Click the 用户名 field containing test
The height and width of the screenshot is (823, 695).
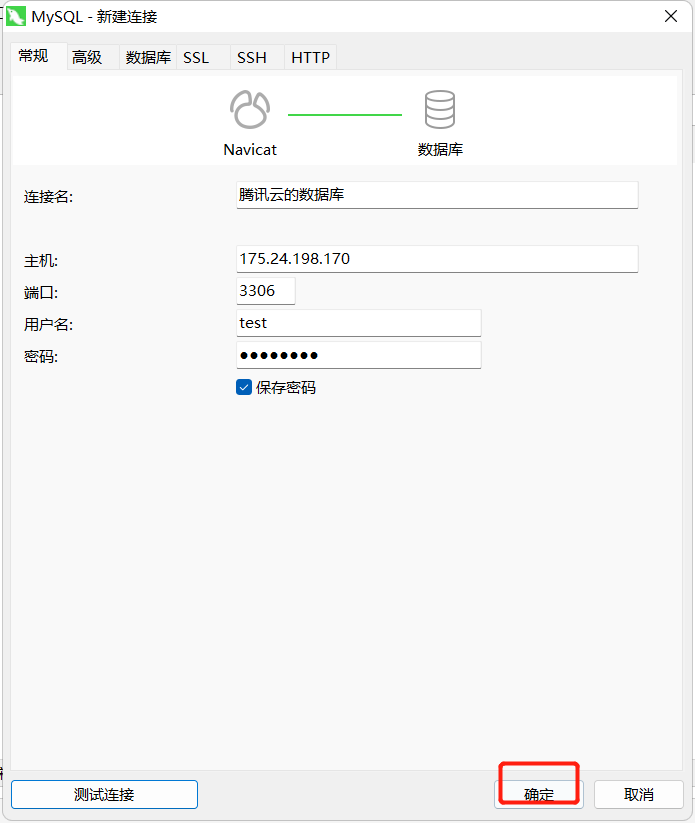coord(359,323)
